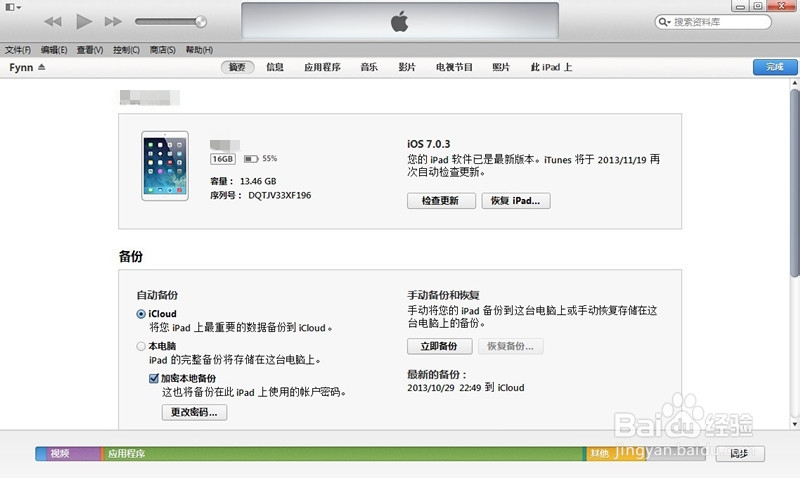Click the 恢复备份... button
Screen dimensions: 800x478
point(511,346)
